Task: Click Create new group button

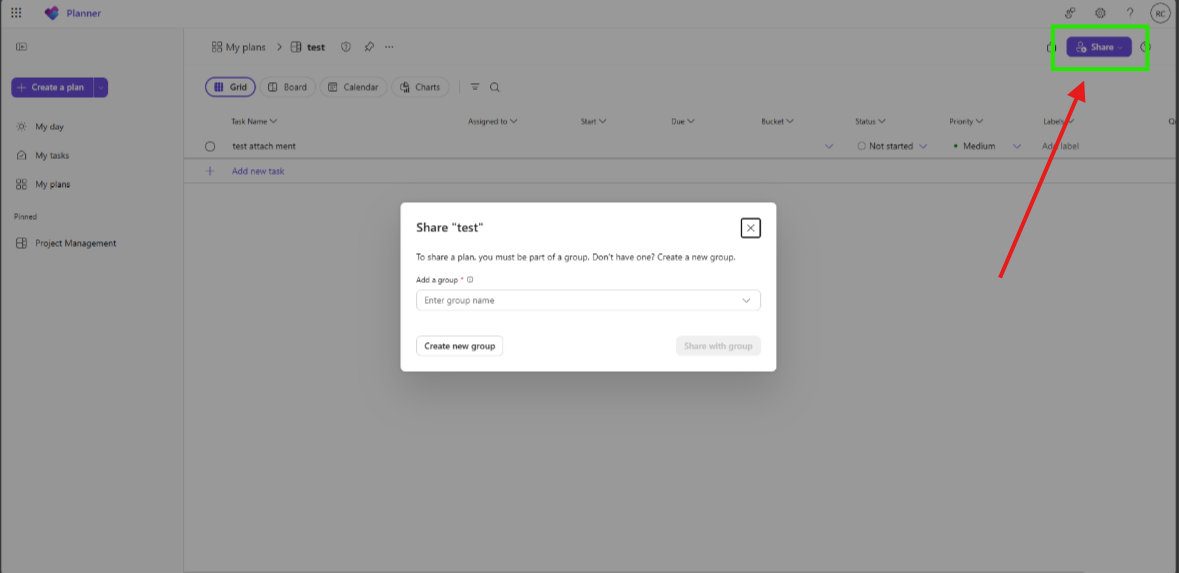Action: (459, 346)
